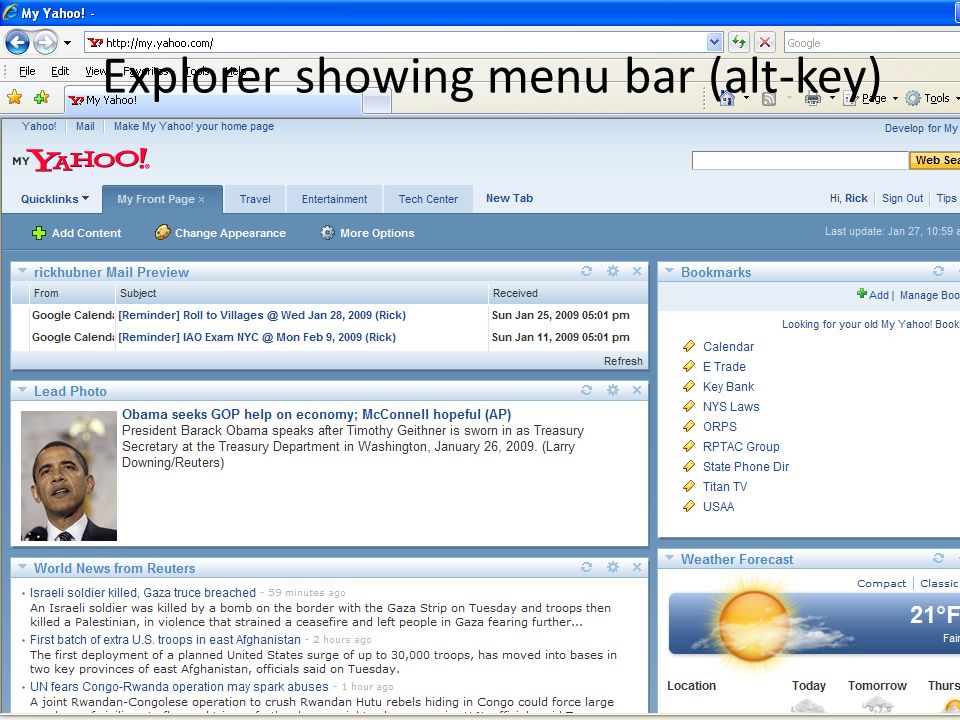
Task: Click the Home icon in command bar
Action: click(x=727, y=98)
